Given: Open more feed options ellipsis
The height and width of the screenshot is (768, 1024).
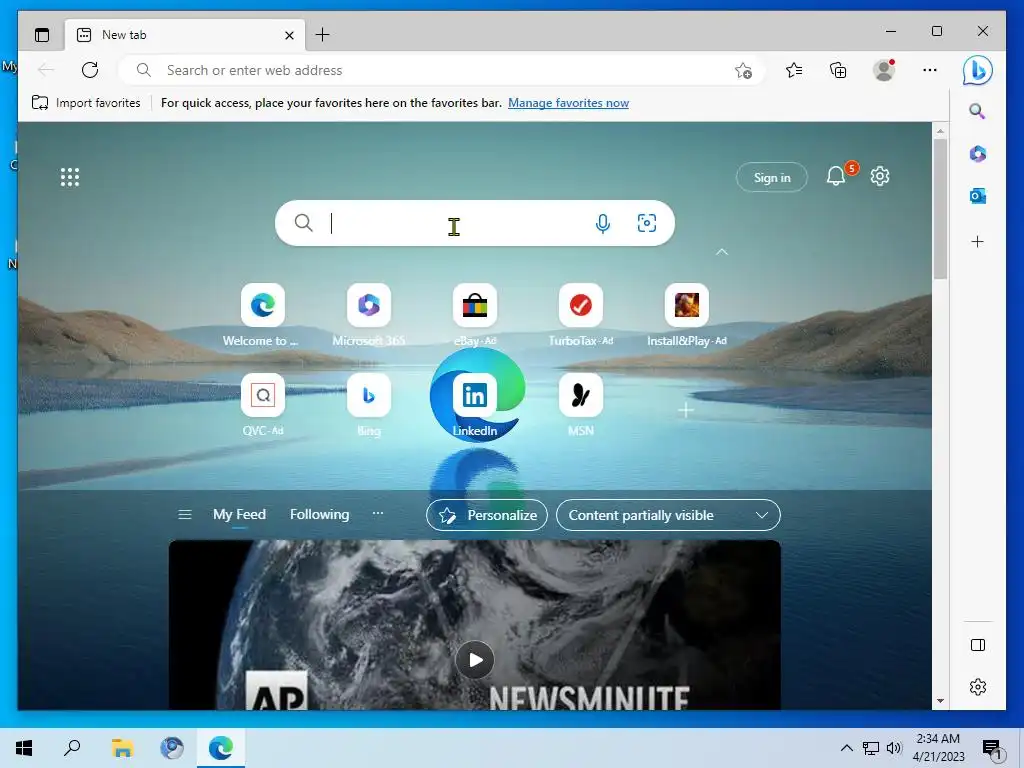Looking at the screenshot, I should pos(377,513).
